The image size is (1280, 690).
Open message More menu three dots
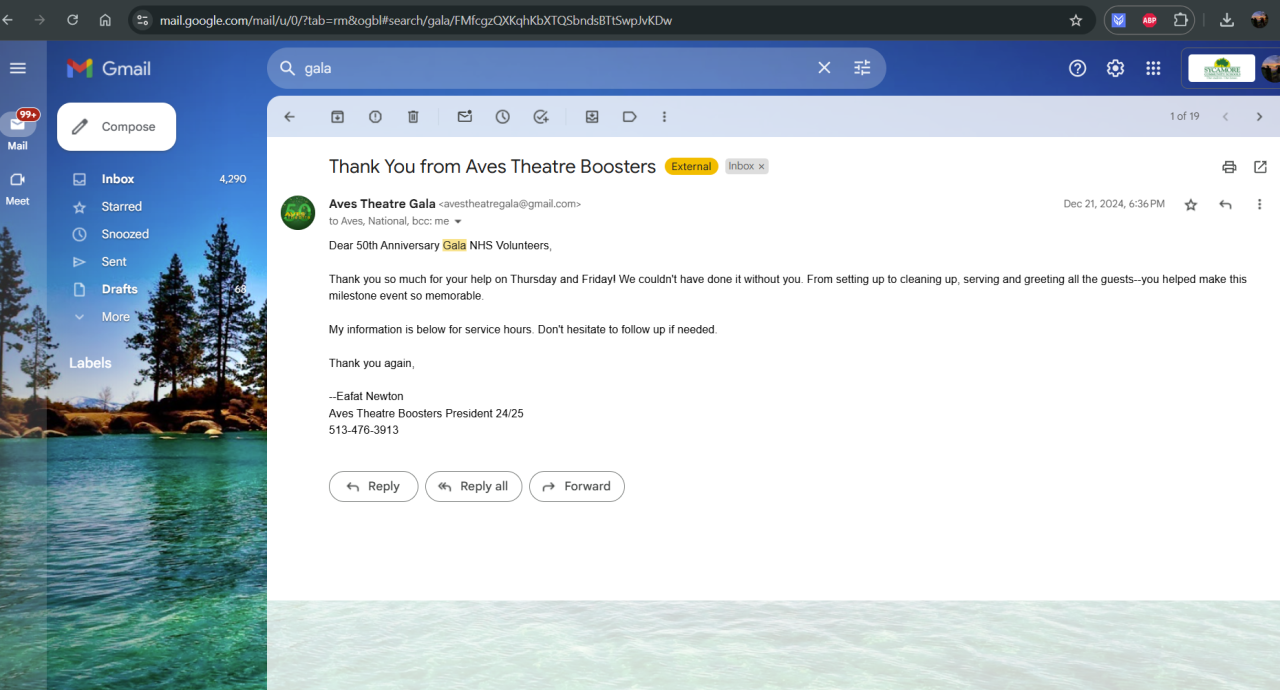(x=1259, y=205)
